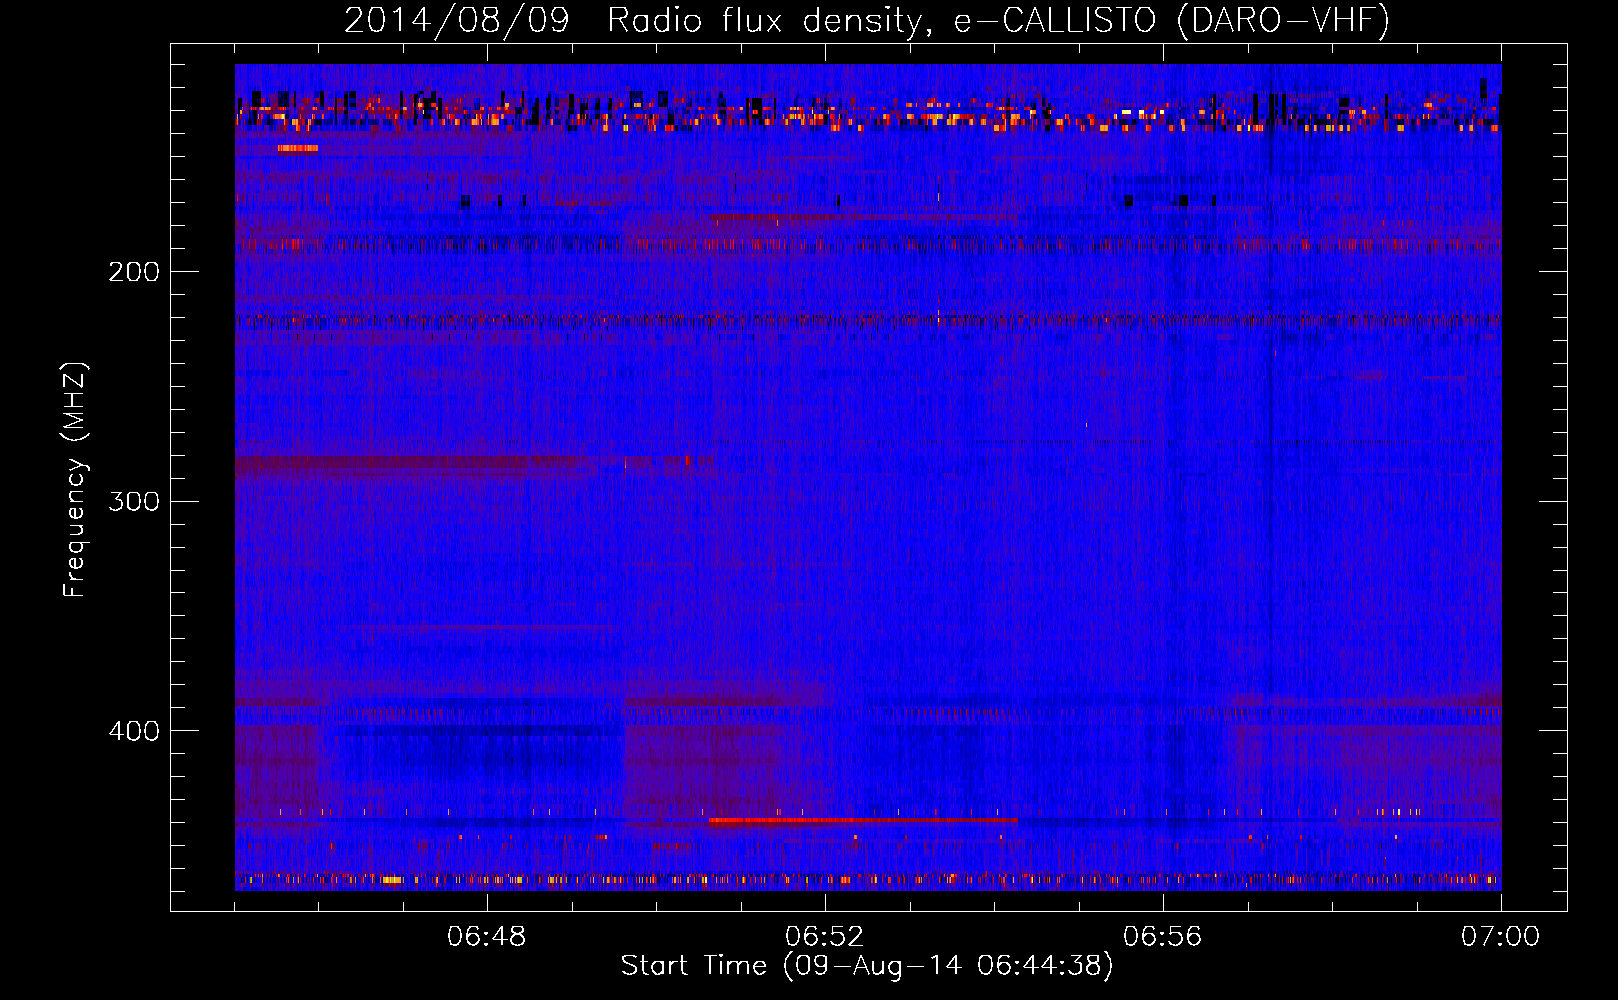Click the '06:48' time tick label
This screenshot has width=1618, height=1000.
[x=487, y=937]
